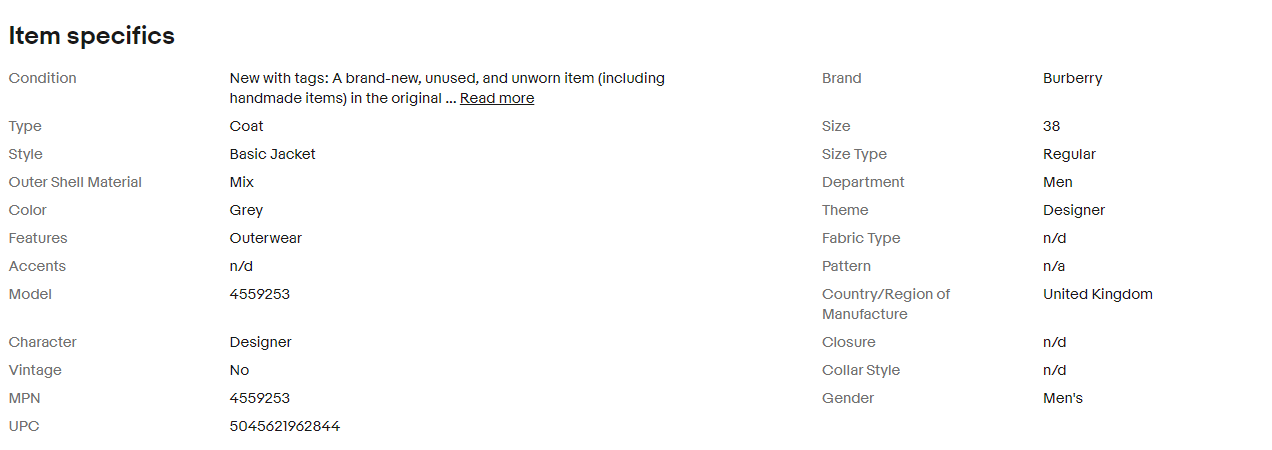Click the Fabric Type label
Viewport: 1272px width, 450px height.
[861, 238]
